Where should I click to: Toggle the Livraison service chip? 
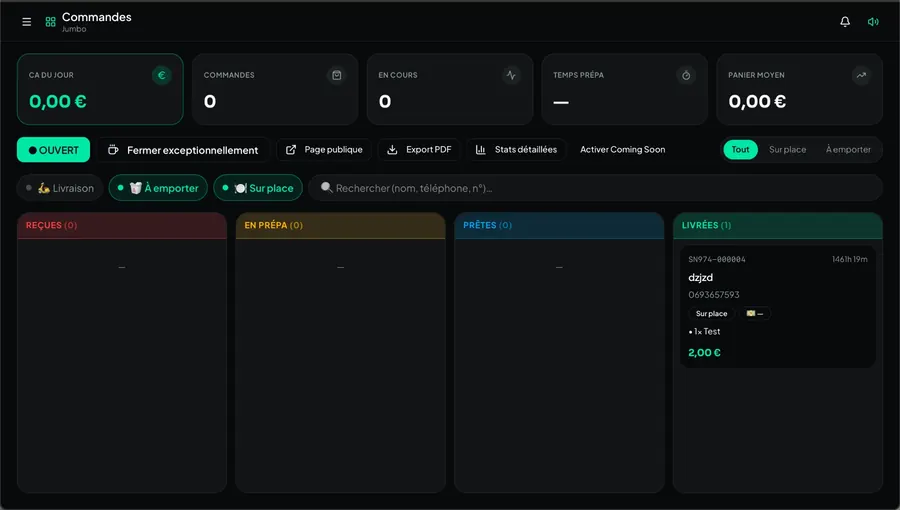pyautogui.click(x=60, y=188)
